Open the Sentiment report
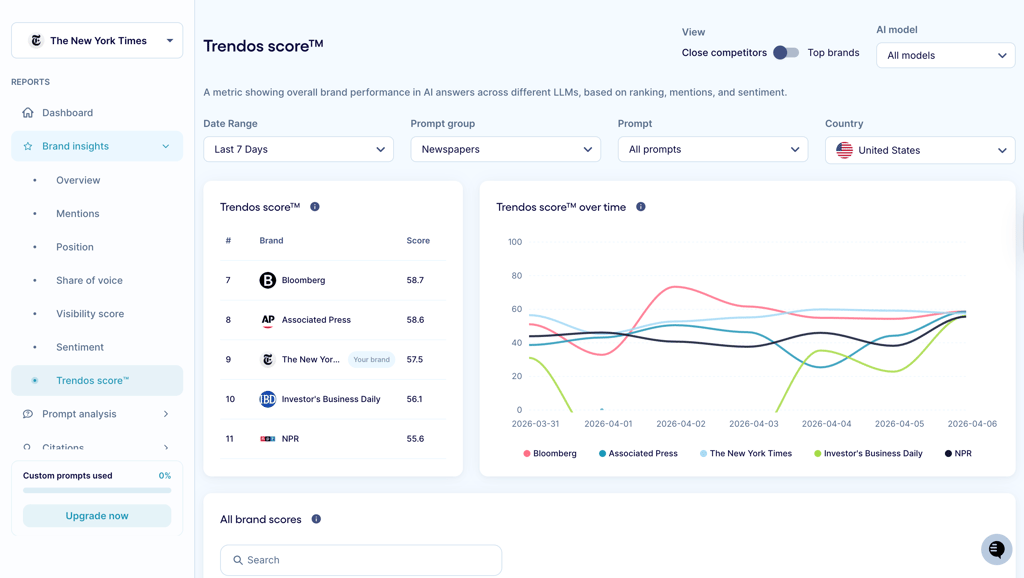The height and width of the screenshot is (578, 1024). point(80,347)
